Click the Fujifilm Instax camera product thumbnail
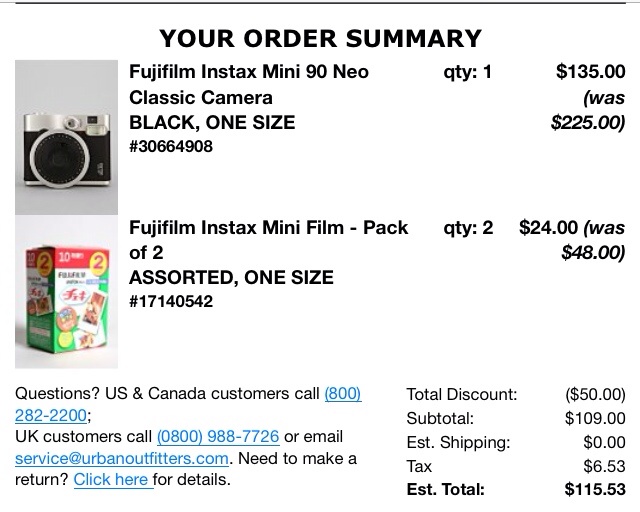 (x=66, y=135)
